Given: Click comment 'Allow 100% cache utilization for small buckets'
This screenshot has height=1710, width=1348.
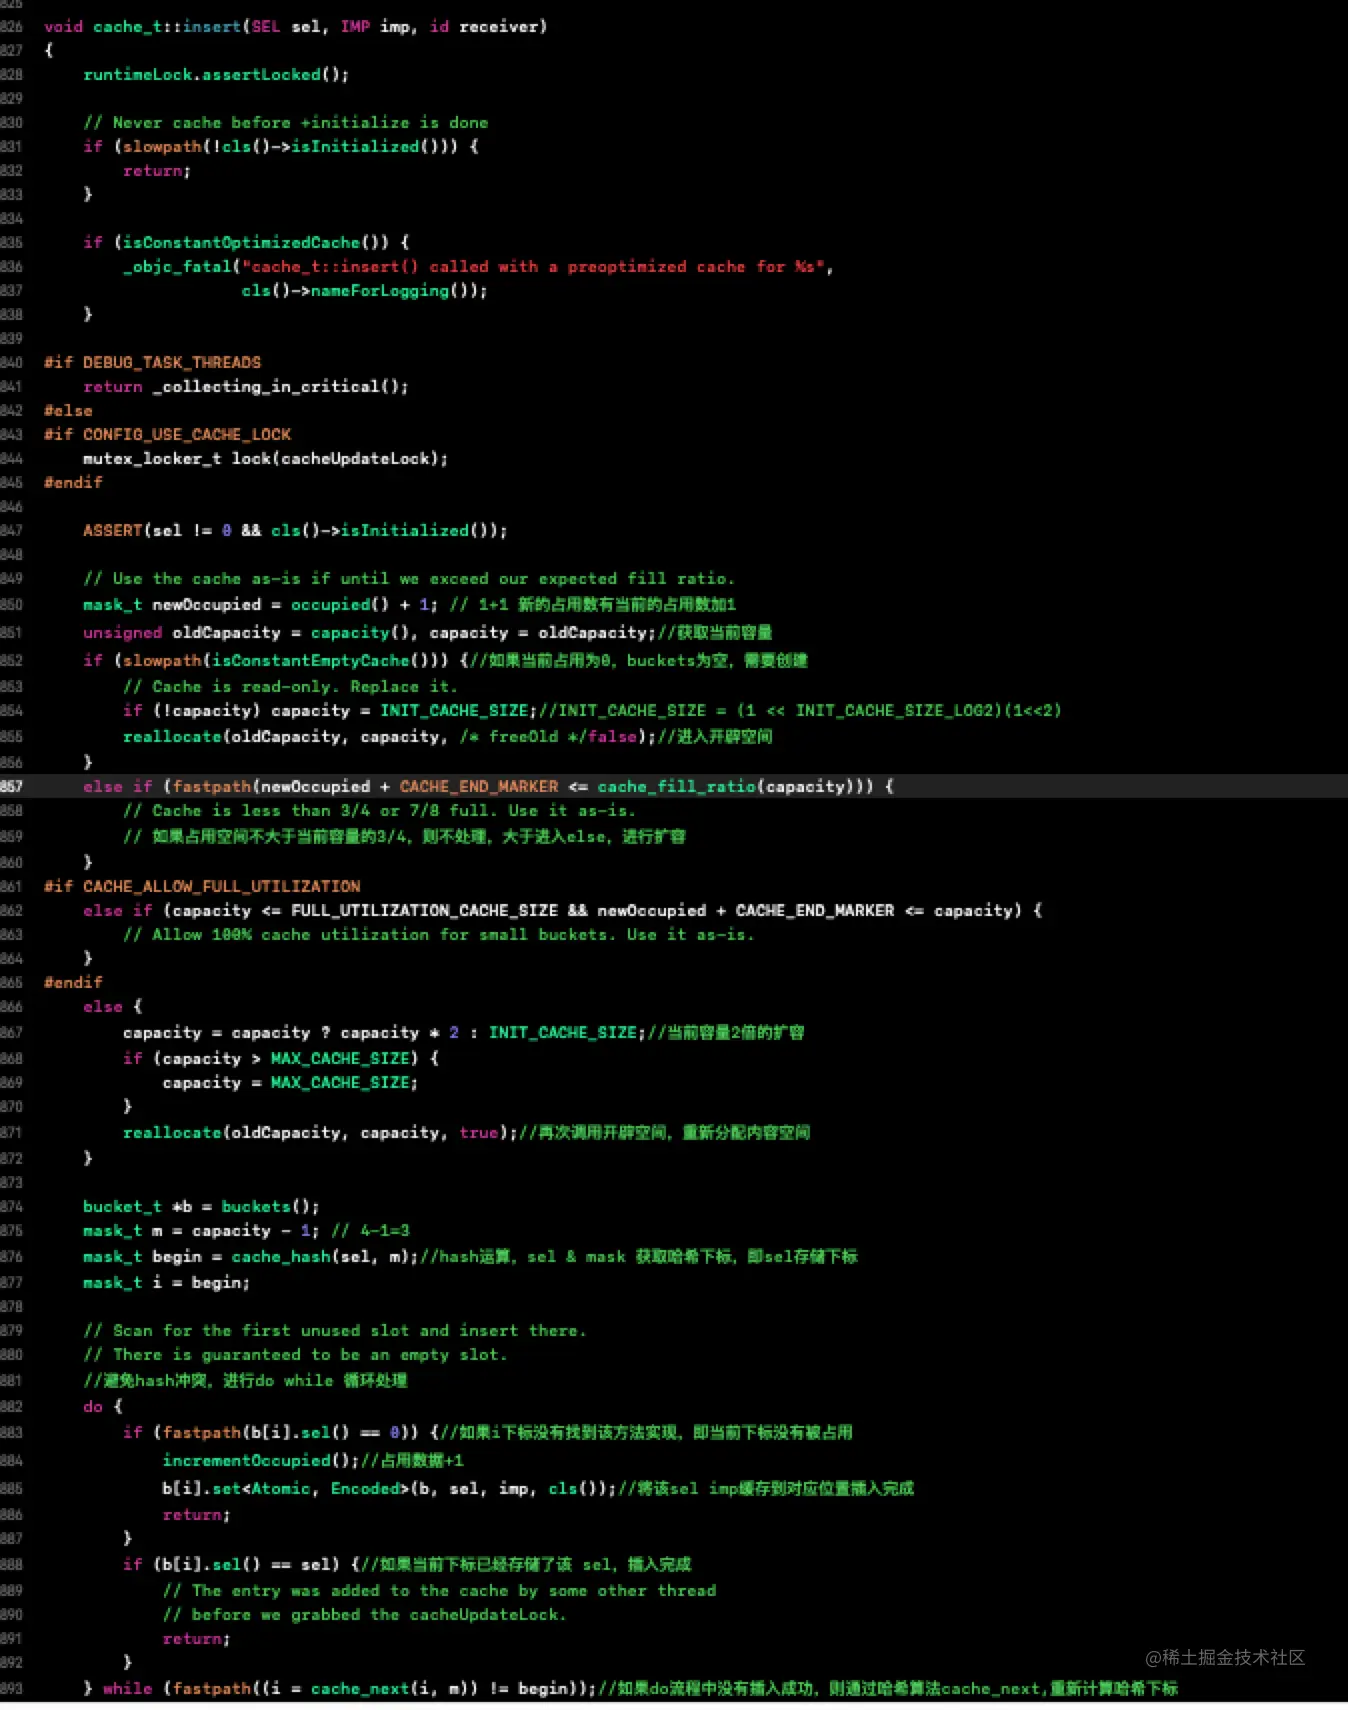Looking at the screenshot, I should pos(439,934).
